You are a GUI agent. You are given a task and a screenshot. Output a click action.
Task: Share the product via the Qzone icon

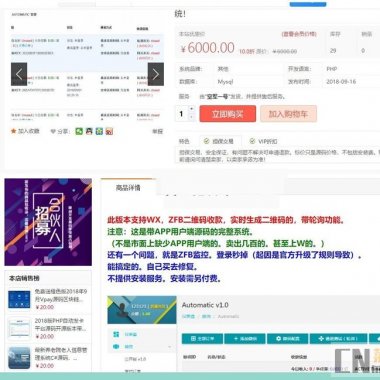pyautogui.click(x=99, y=131)
